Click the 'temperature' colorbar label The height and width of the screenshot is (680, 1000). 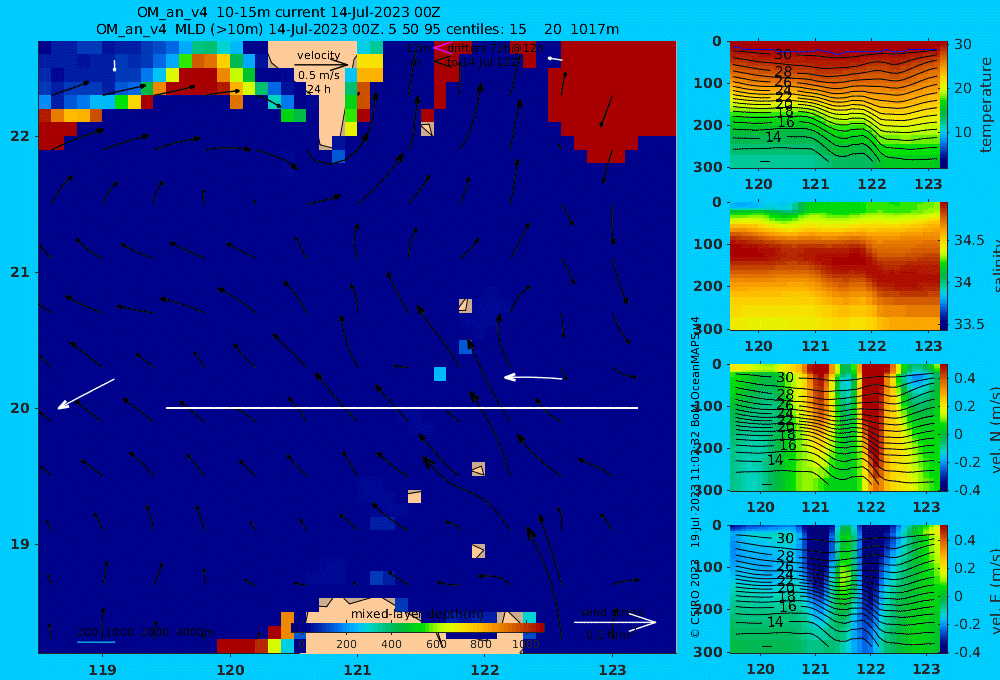pos(986,105)
